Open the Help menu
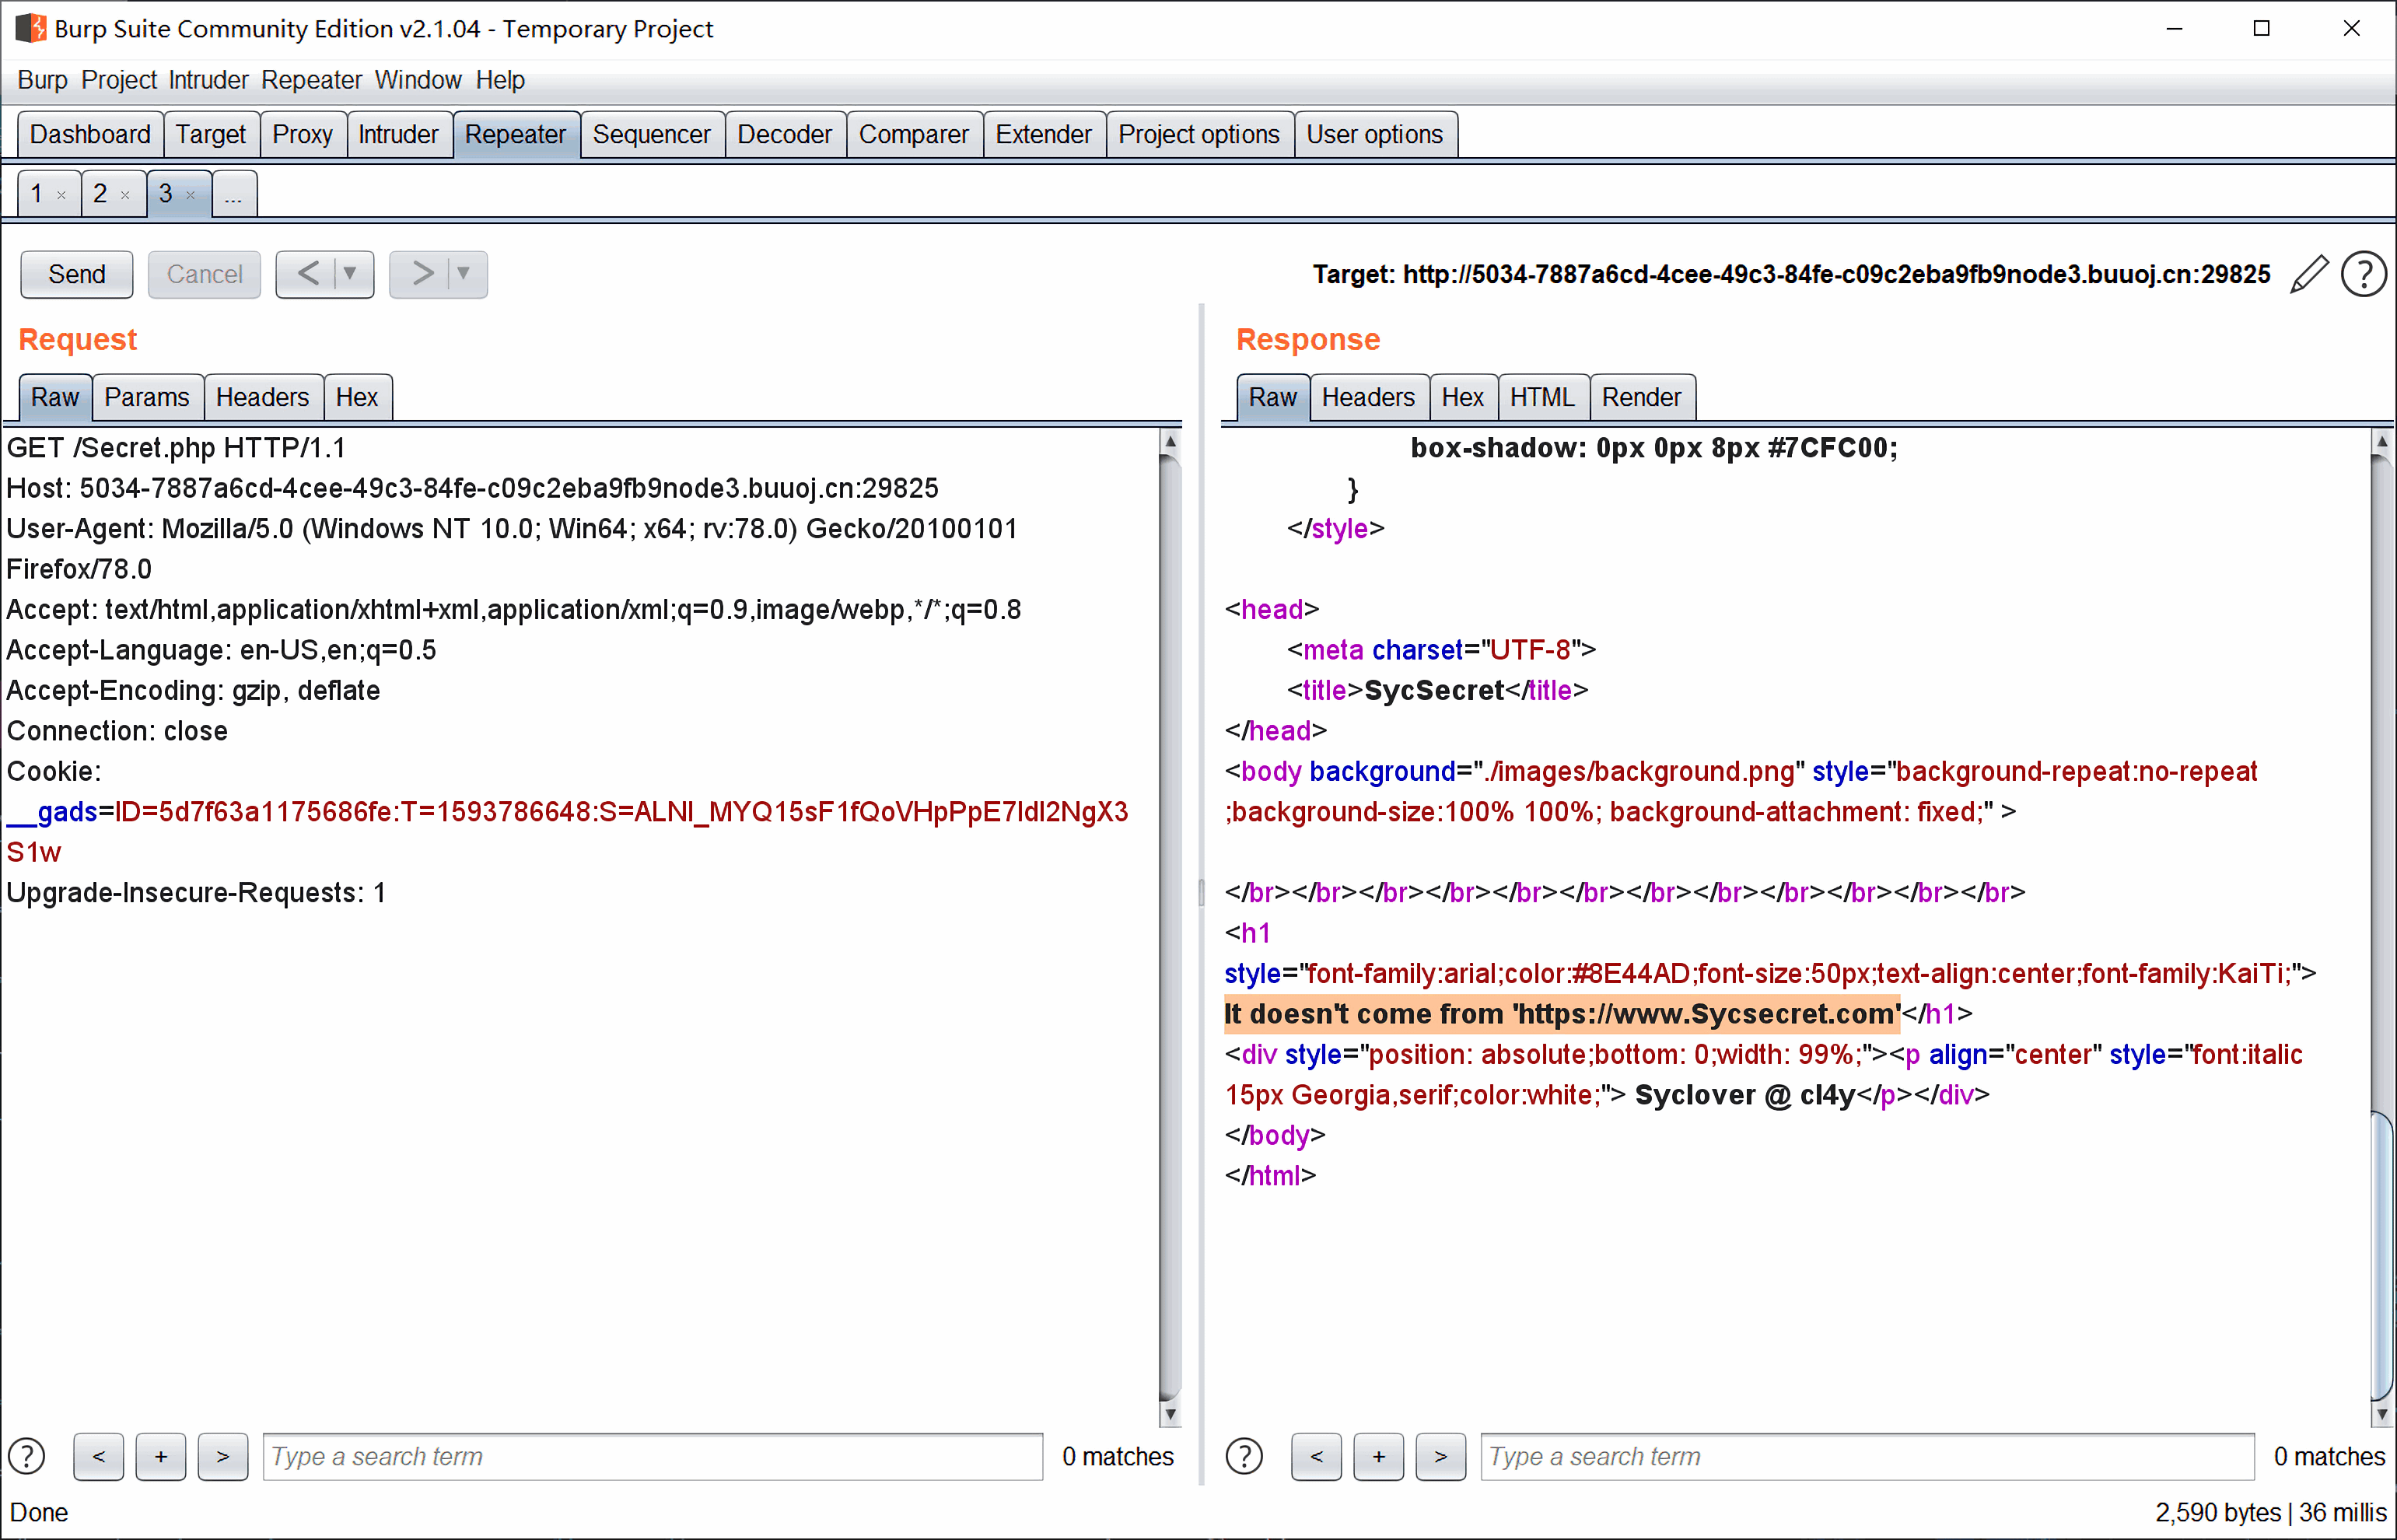2397x1540 pixels. (500, 80)
